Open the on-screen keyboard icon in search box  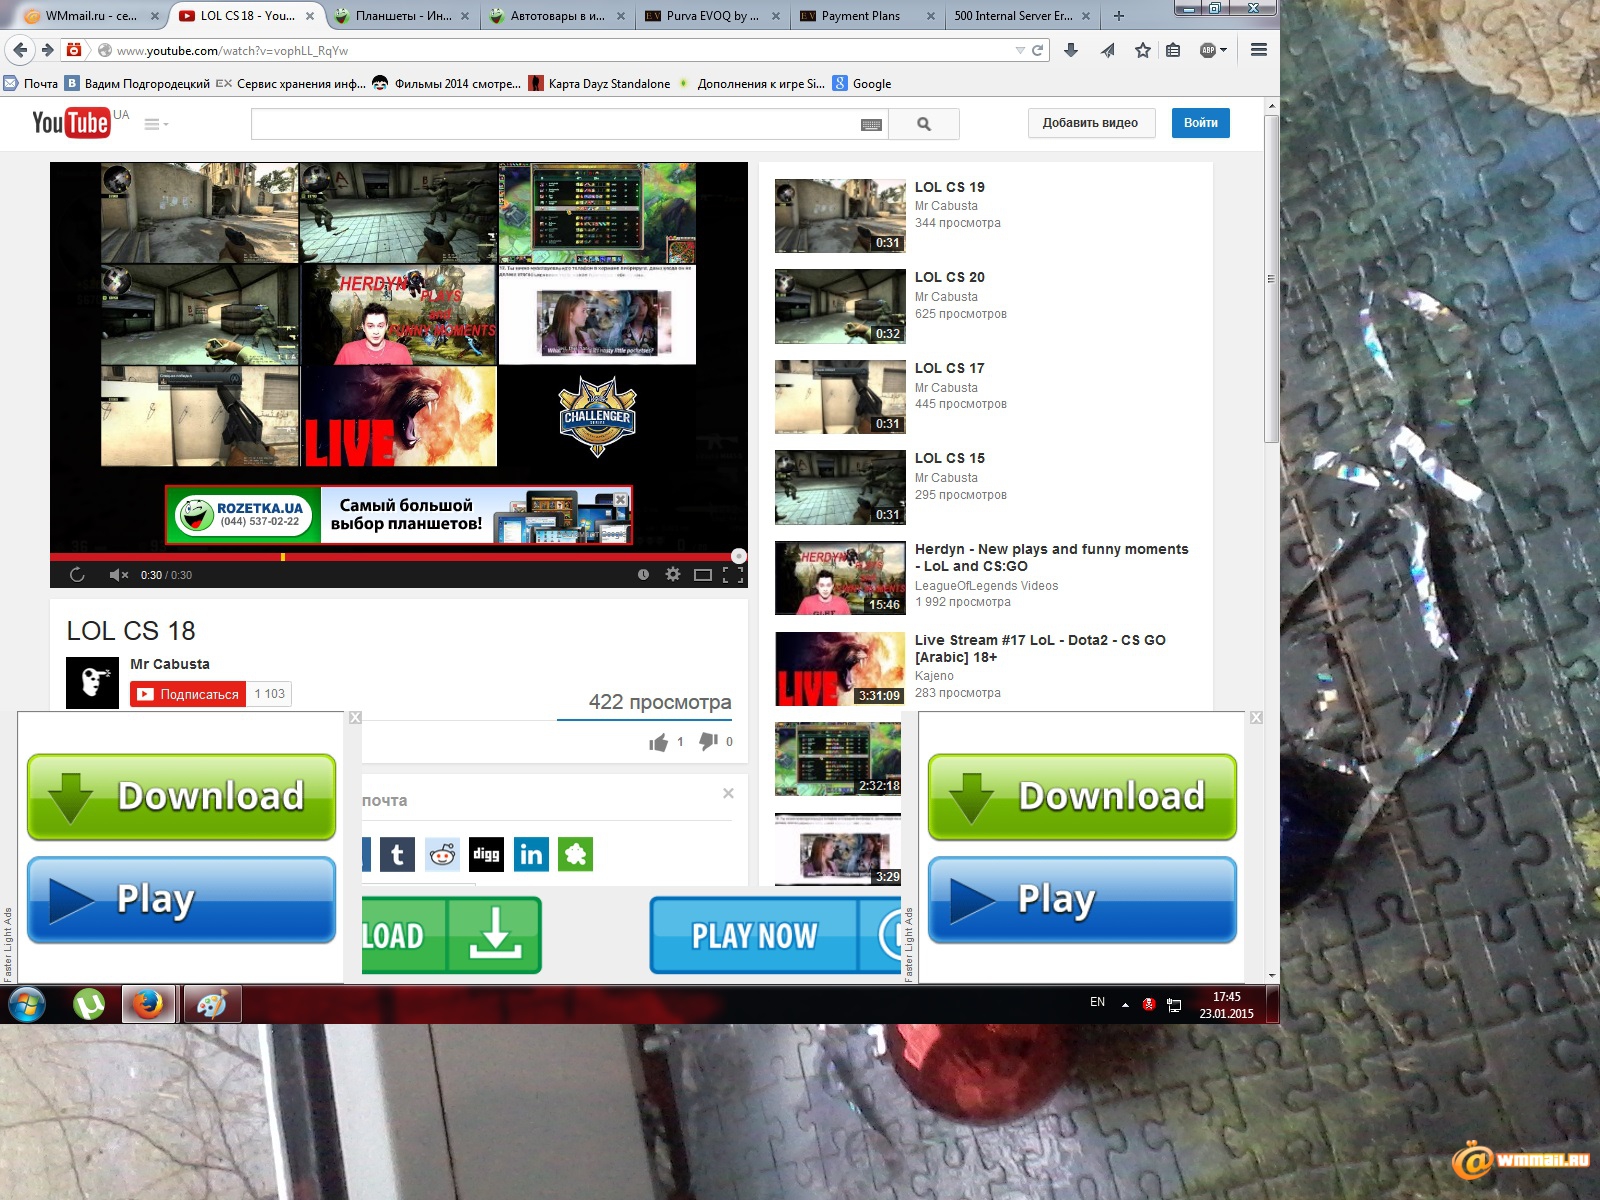point(871,125)
